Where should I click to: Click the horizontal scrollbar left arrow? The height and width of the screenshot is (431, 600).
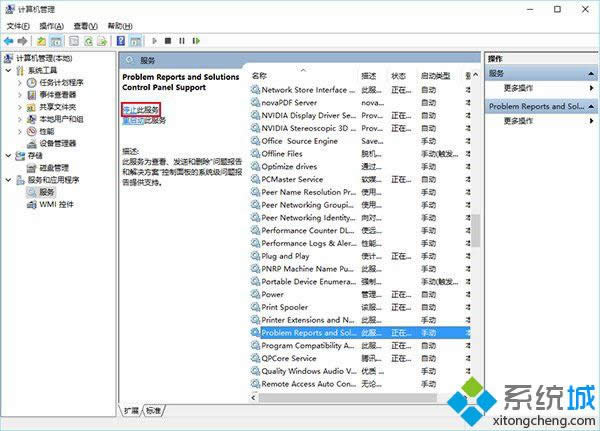tap(253, 398)
